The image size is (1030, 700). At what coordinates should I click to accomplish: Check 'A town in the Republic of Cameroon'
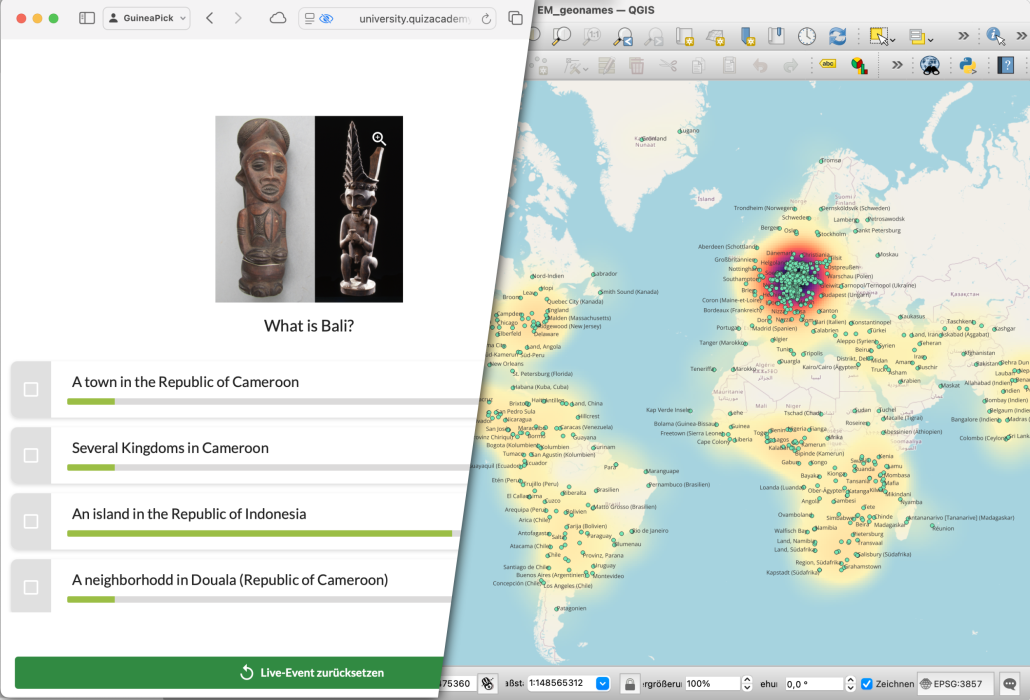[31, 389]
